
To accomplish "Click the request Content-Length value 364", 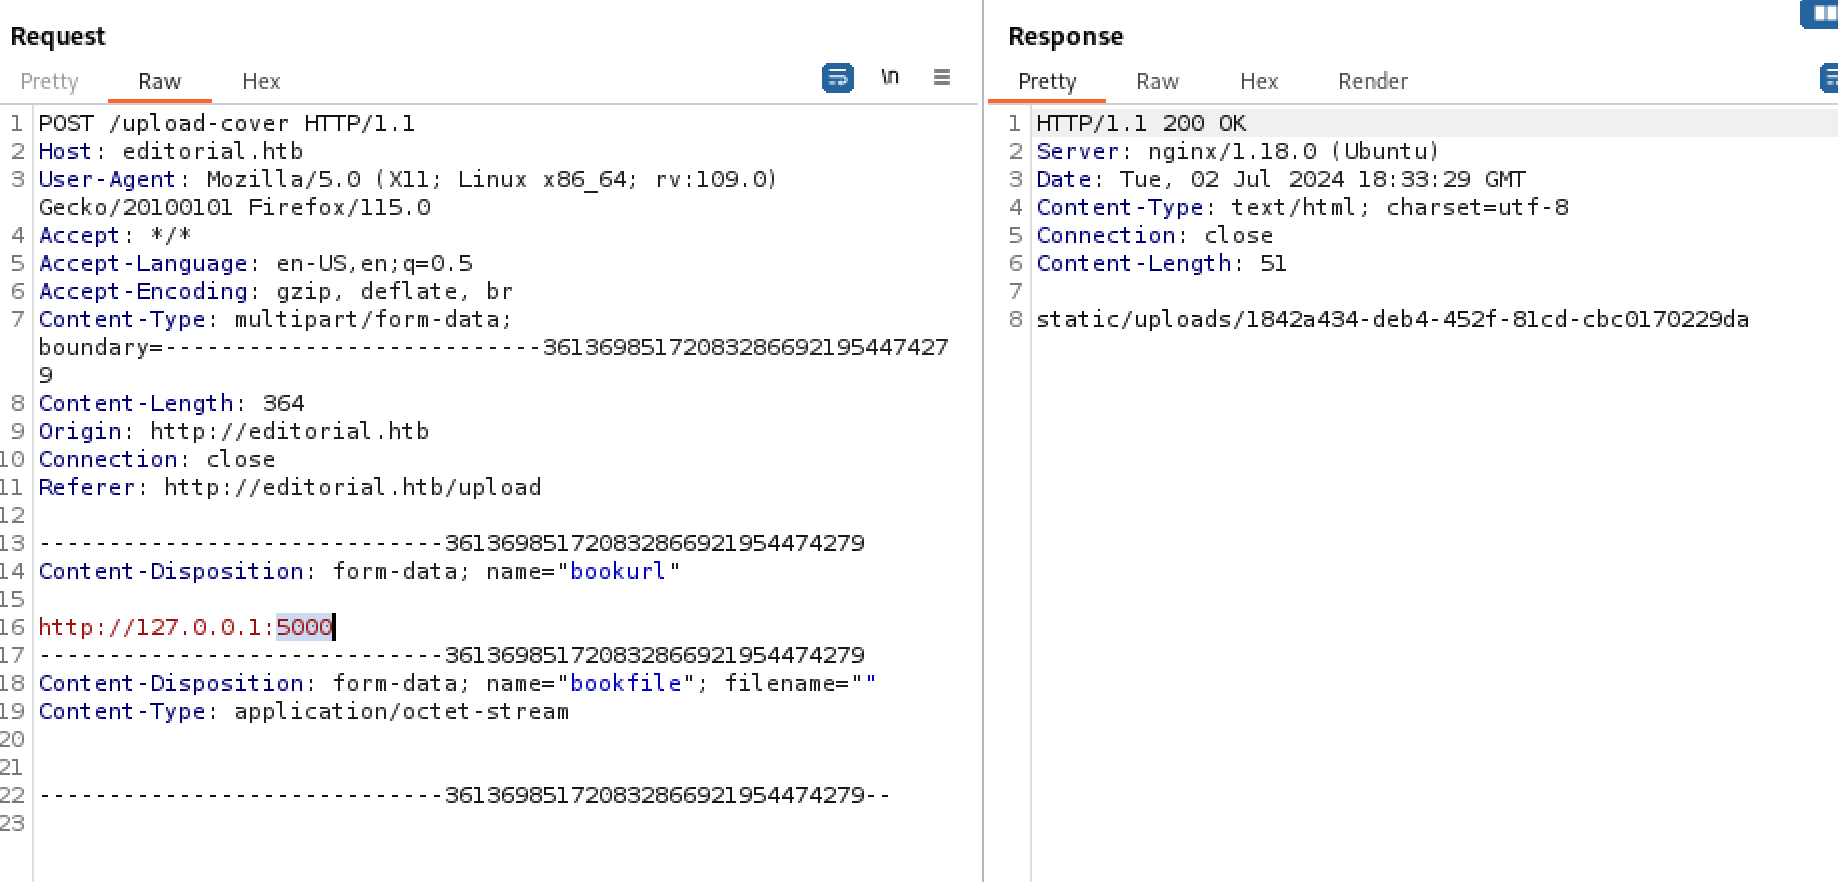I will (x=283, y=403).
